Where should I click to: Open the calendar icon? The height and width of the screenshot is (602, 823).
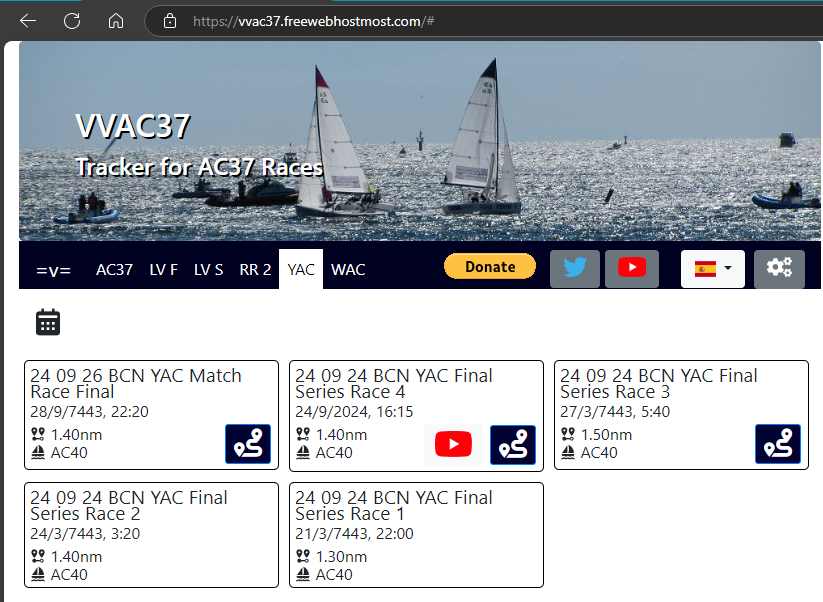(x=48, y=322)
